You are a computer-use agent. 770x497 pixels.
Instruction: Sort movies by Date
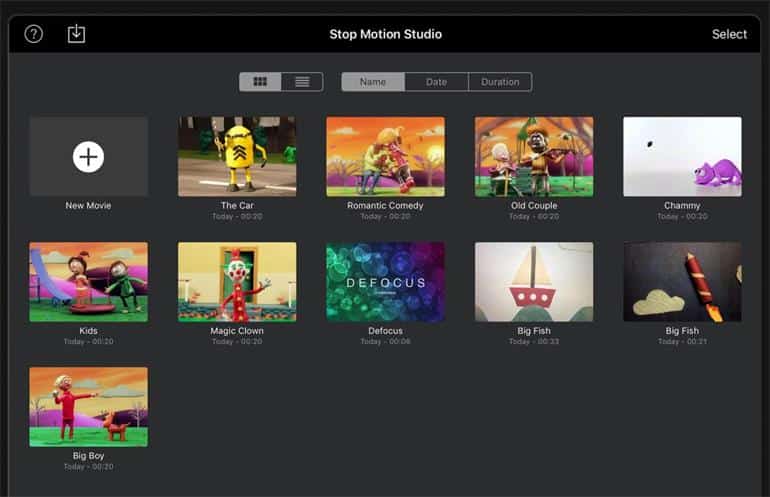(437, 82)
